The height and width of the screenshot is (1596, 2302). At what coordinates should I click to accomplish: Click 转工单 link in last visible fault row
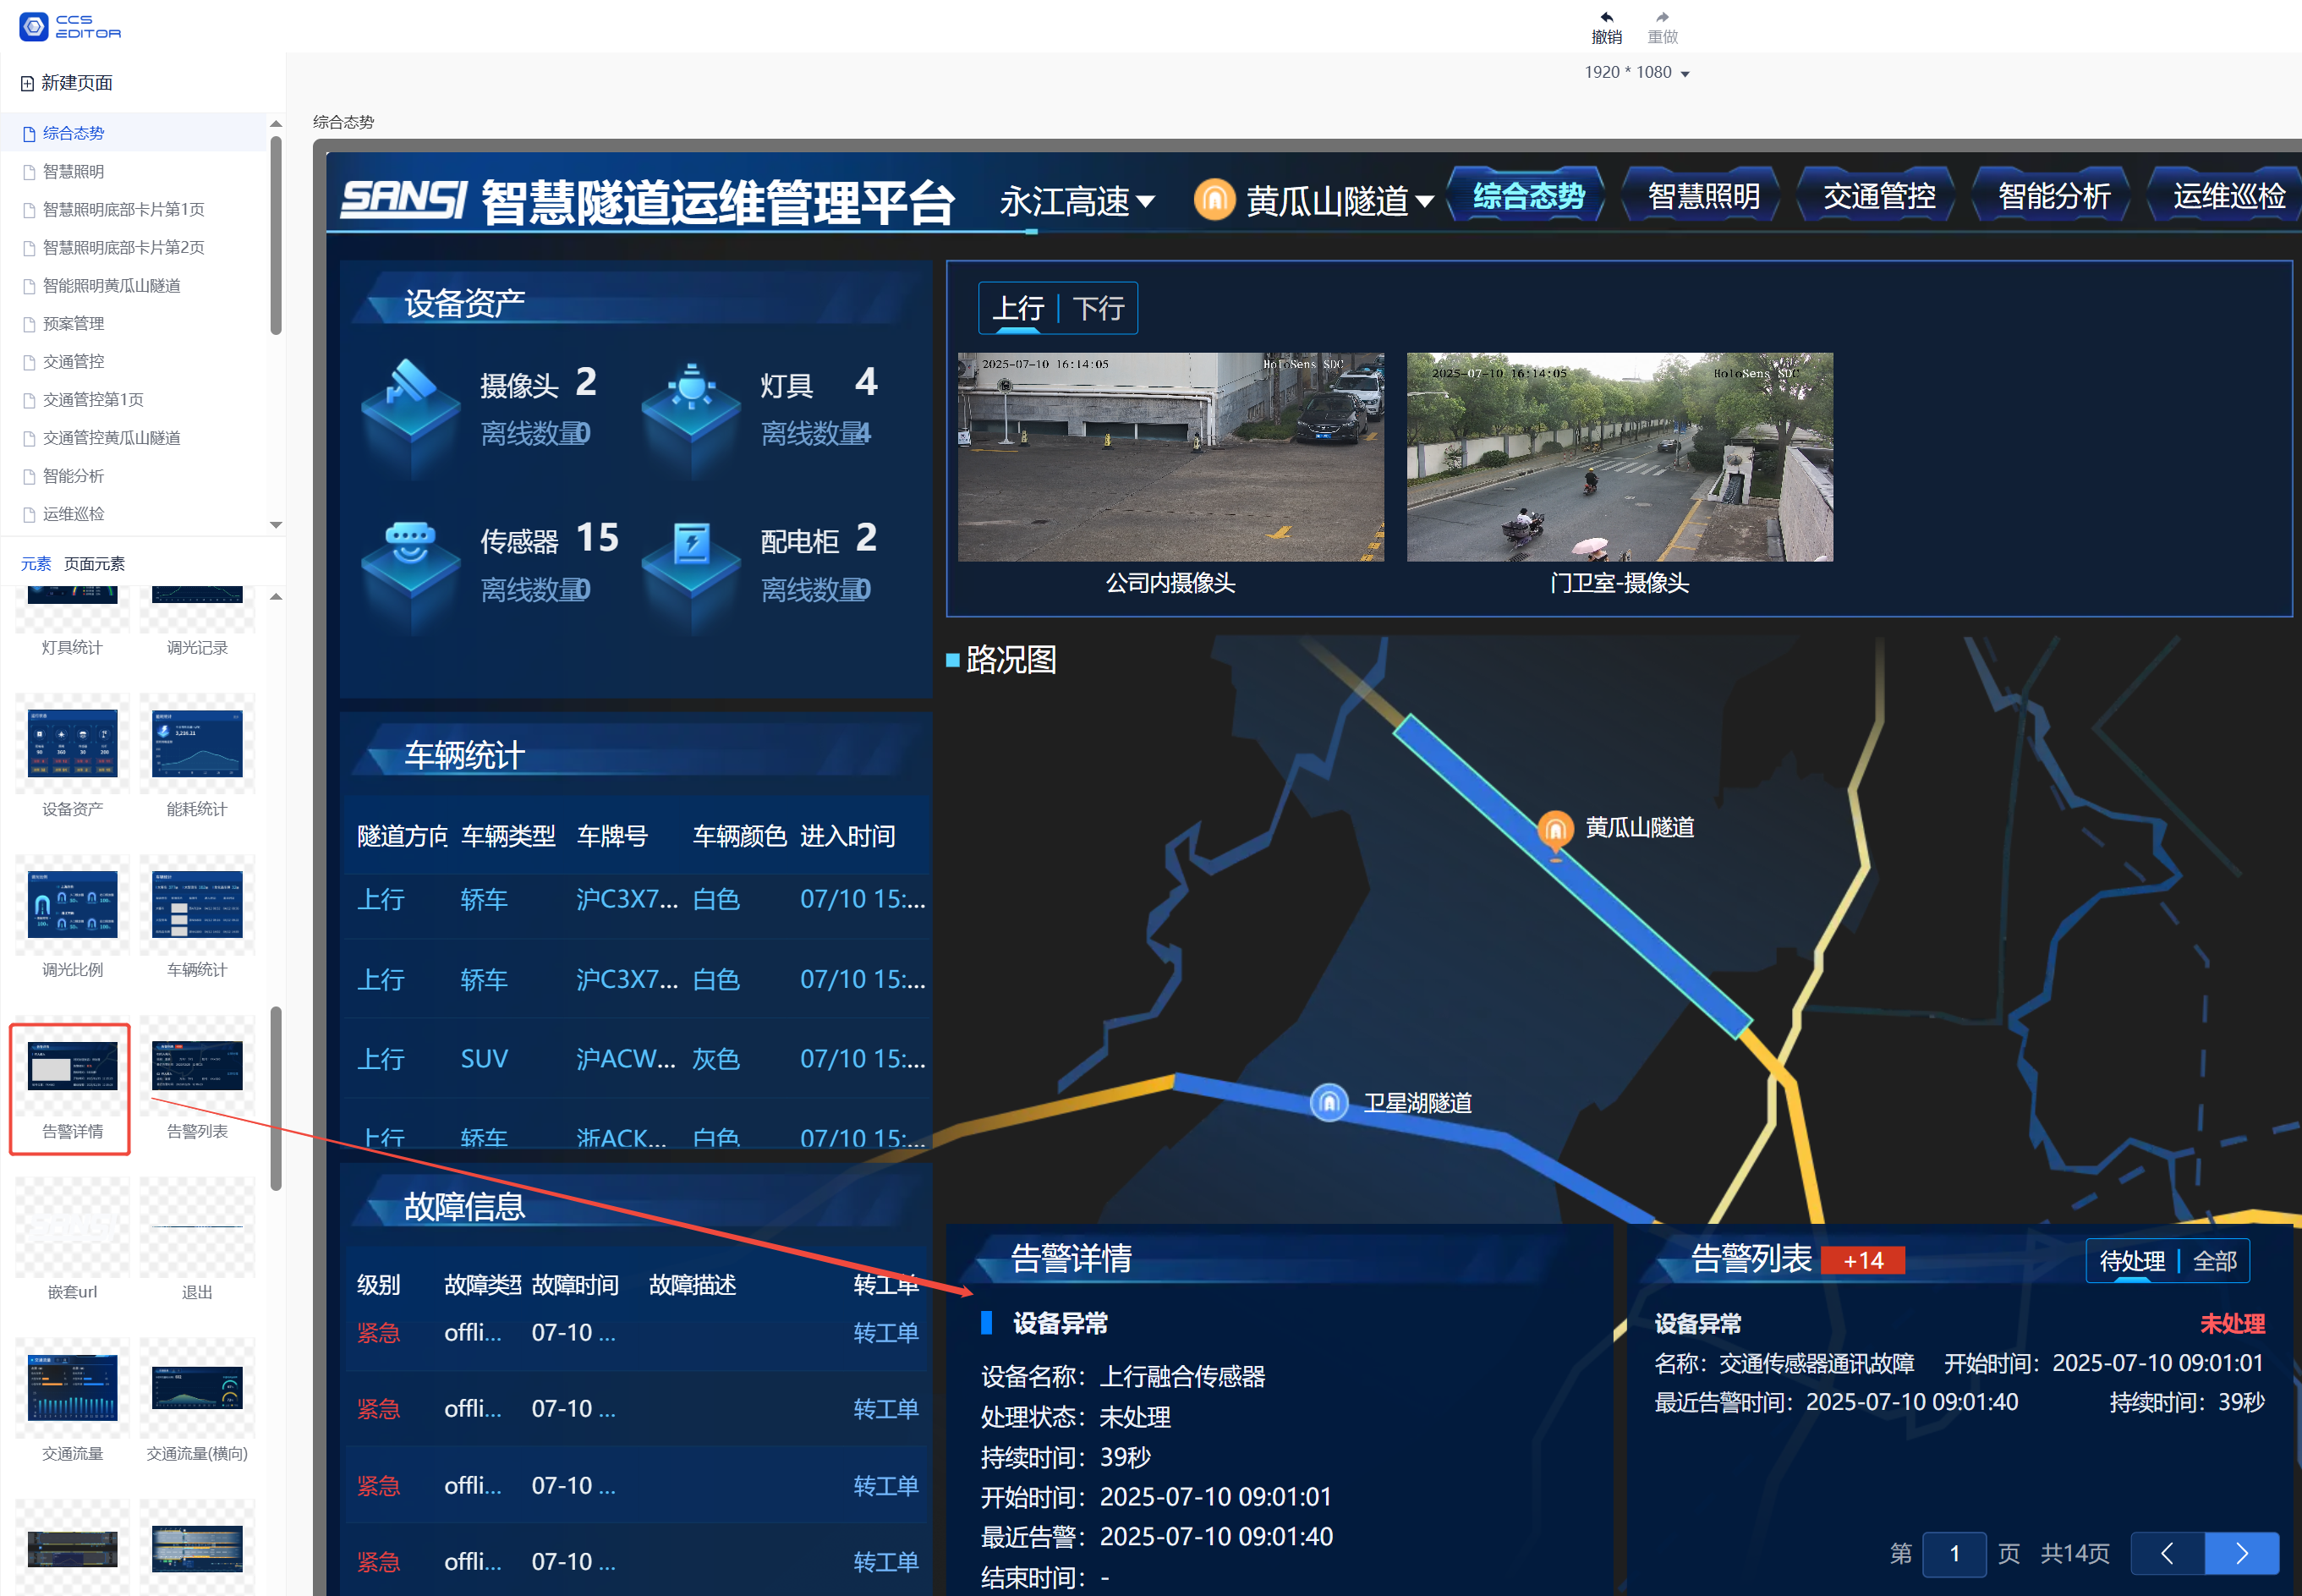pyautogui.click(x=886, y=1562)
